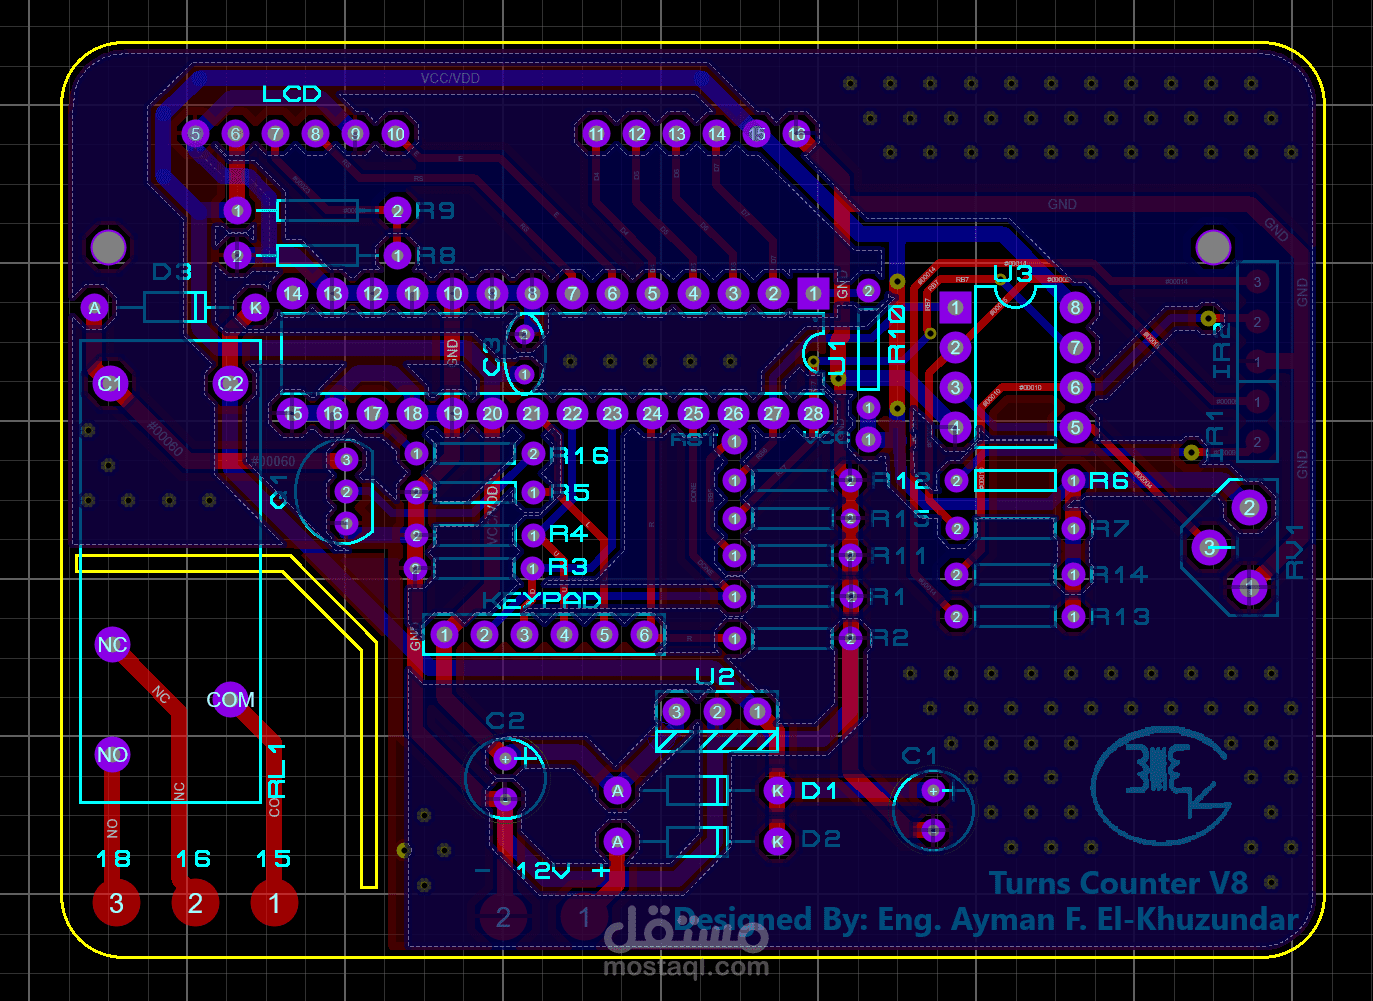This screenshot has width=1373, height=1001.
Task: Click the KEYPAD silkscreen label
Action: [543, 600]
